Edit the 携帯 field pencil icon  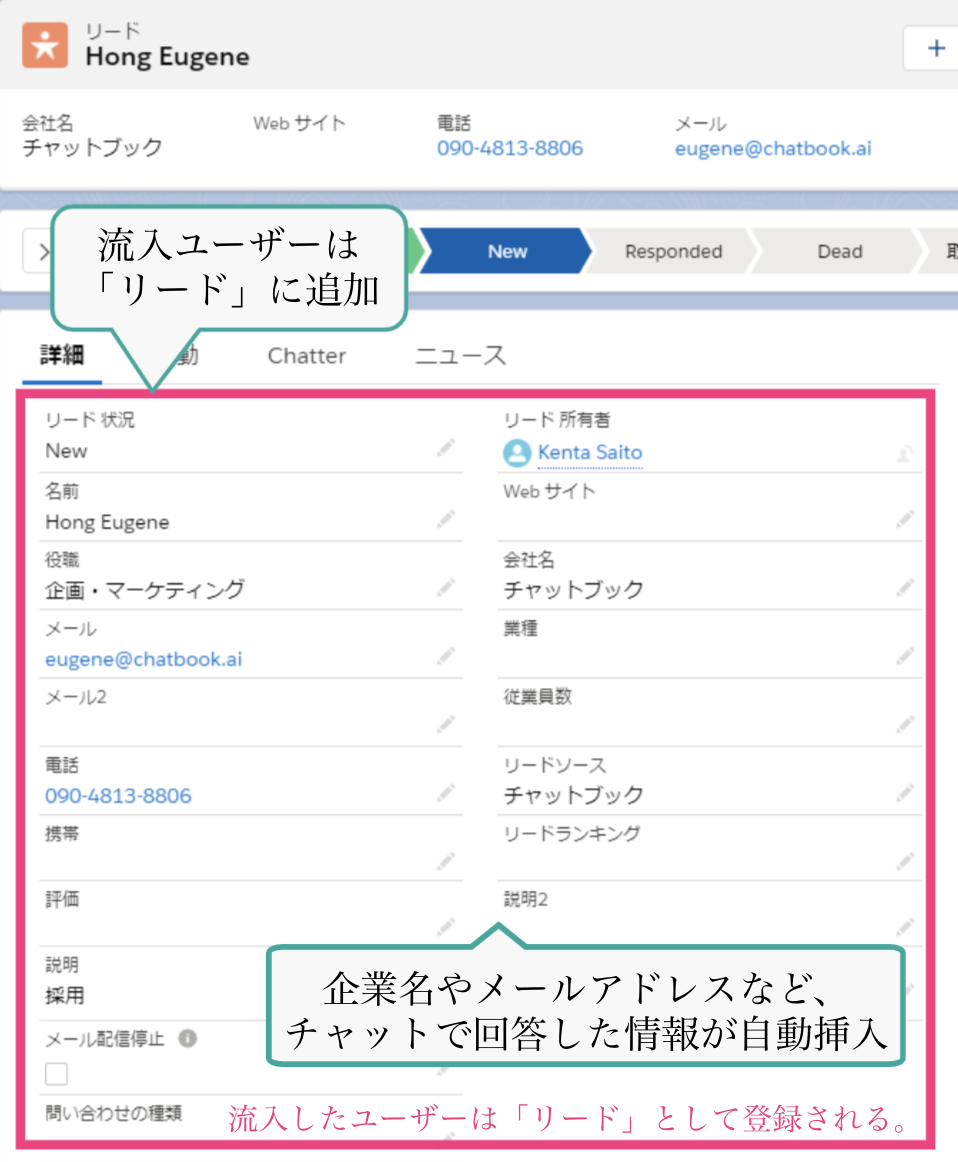[445, 860]
